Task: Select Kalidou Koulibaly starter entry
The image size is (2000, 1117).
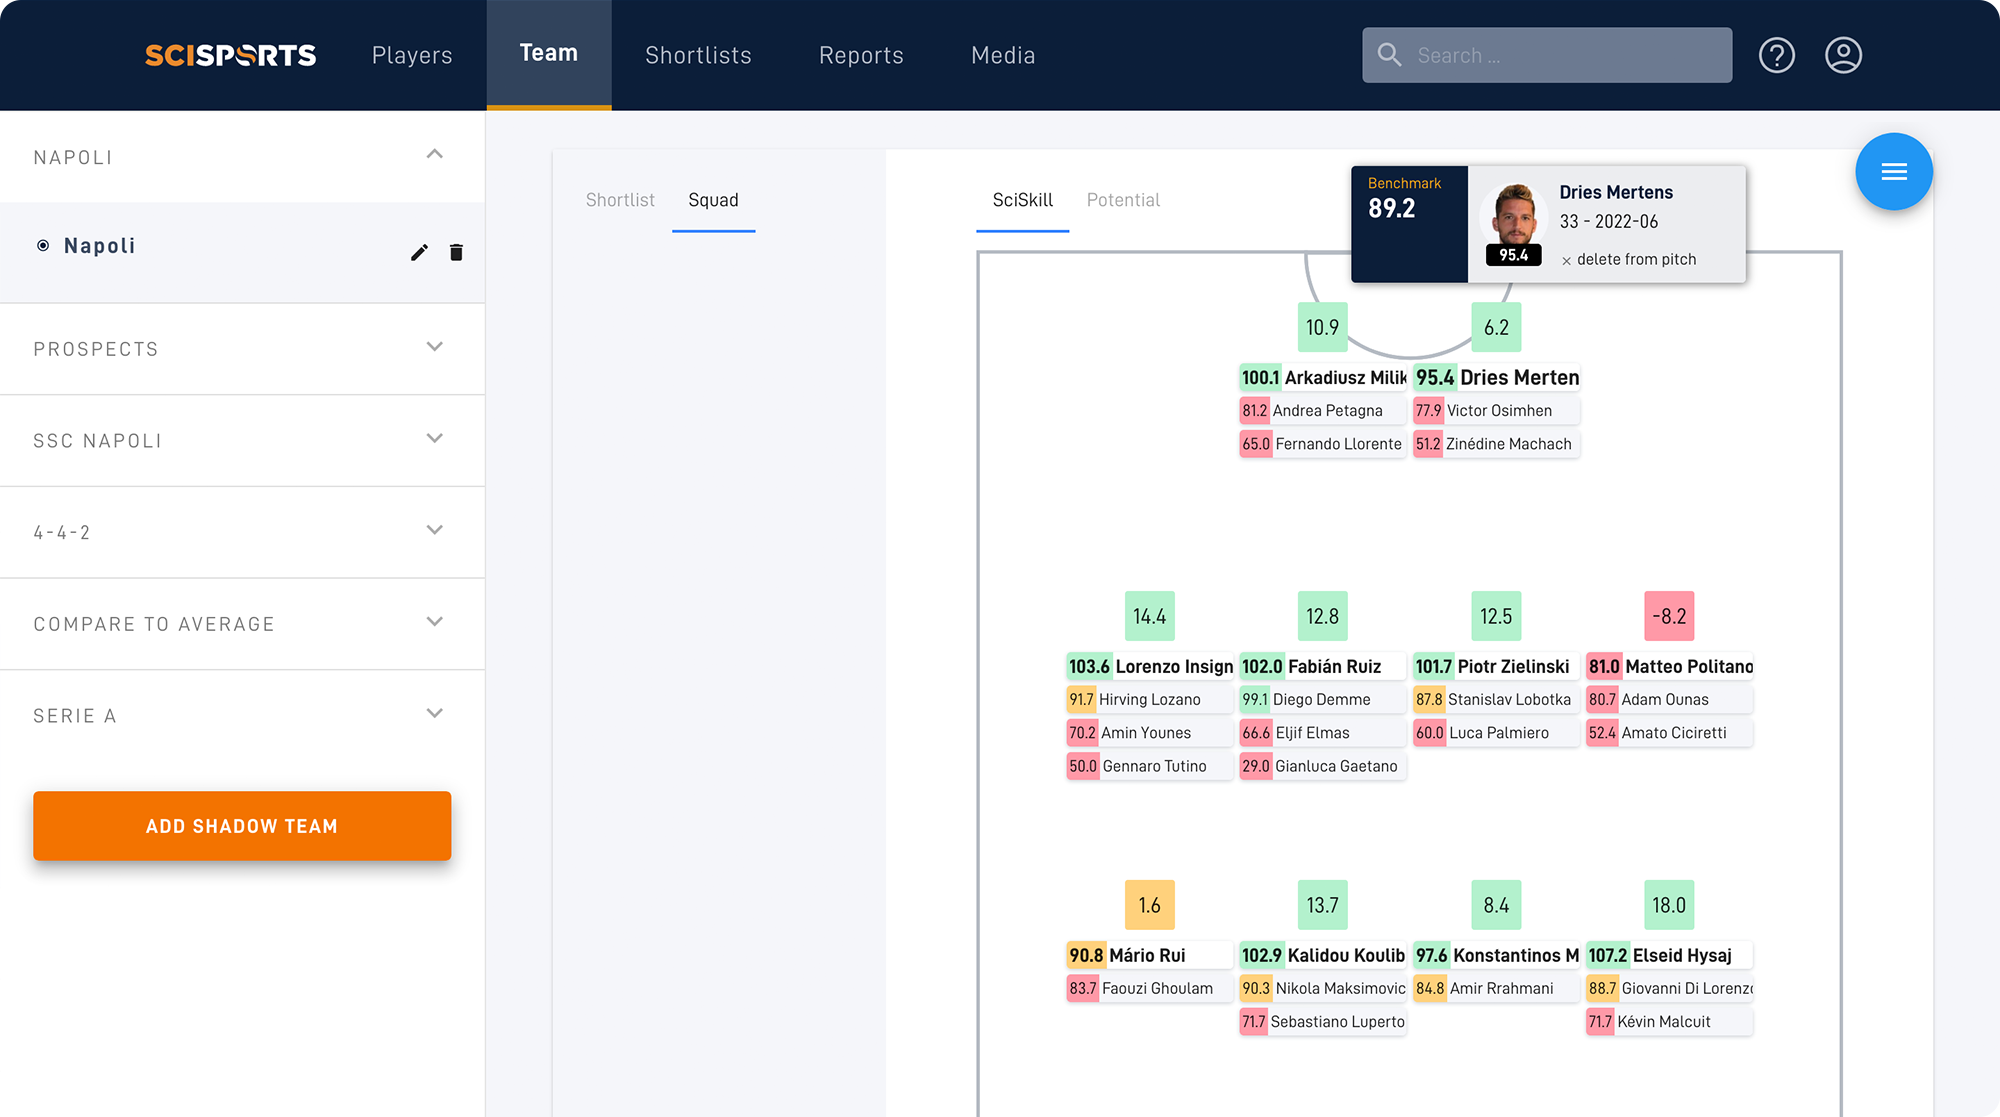Action: click(1323, 955)
